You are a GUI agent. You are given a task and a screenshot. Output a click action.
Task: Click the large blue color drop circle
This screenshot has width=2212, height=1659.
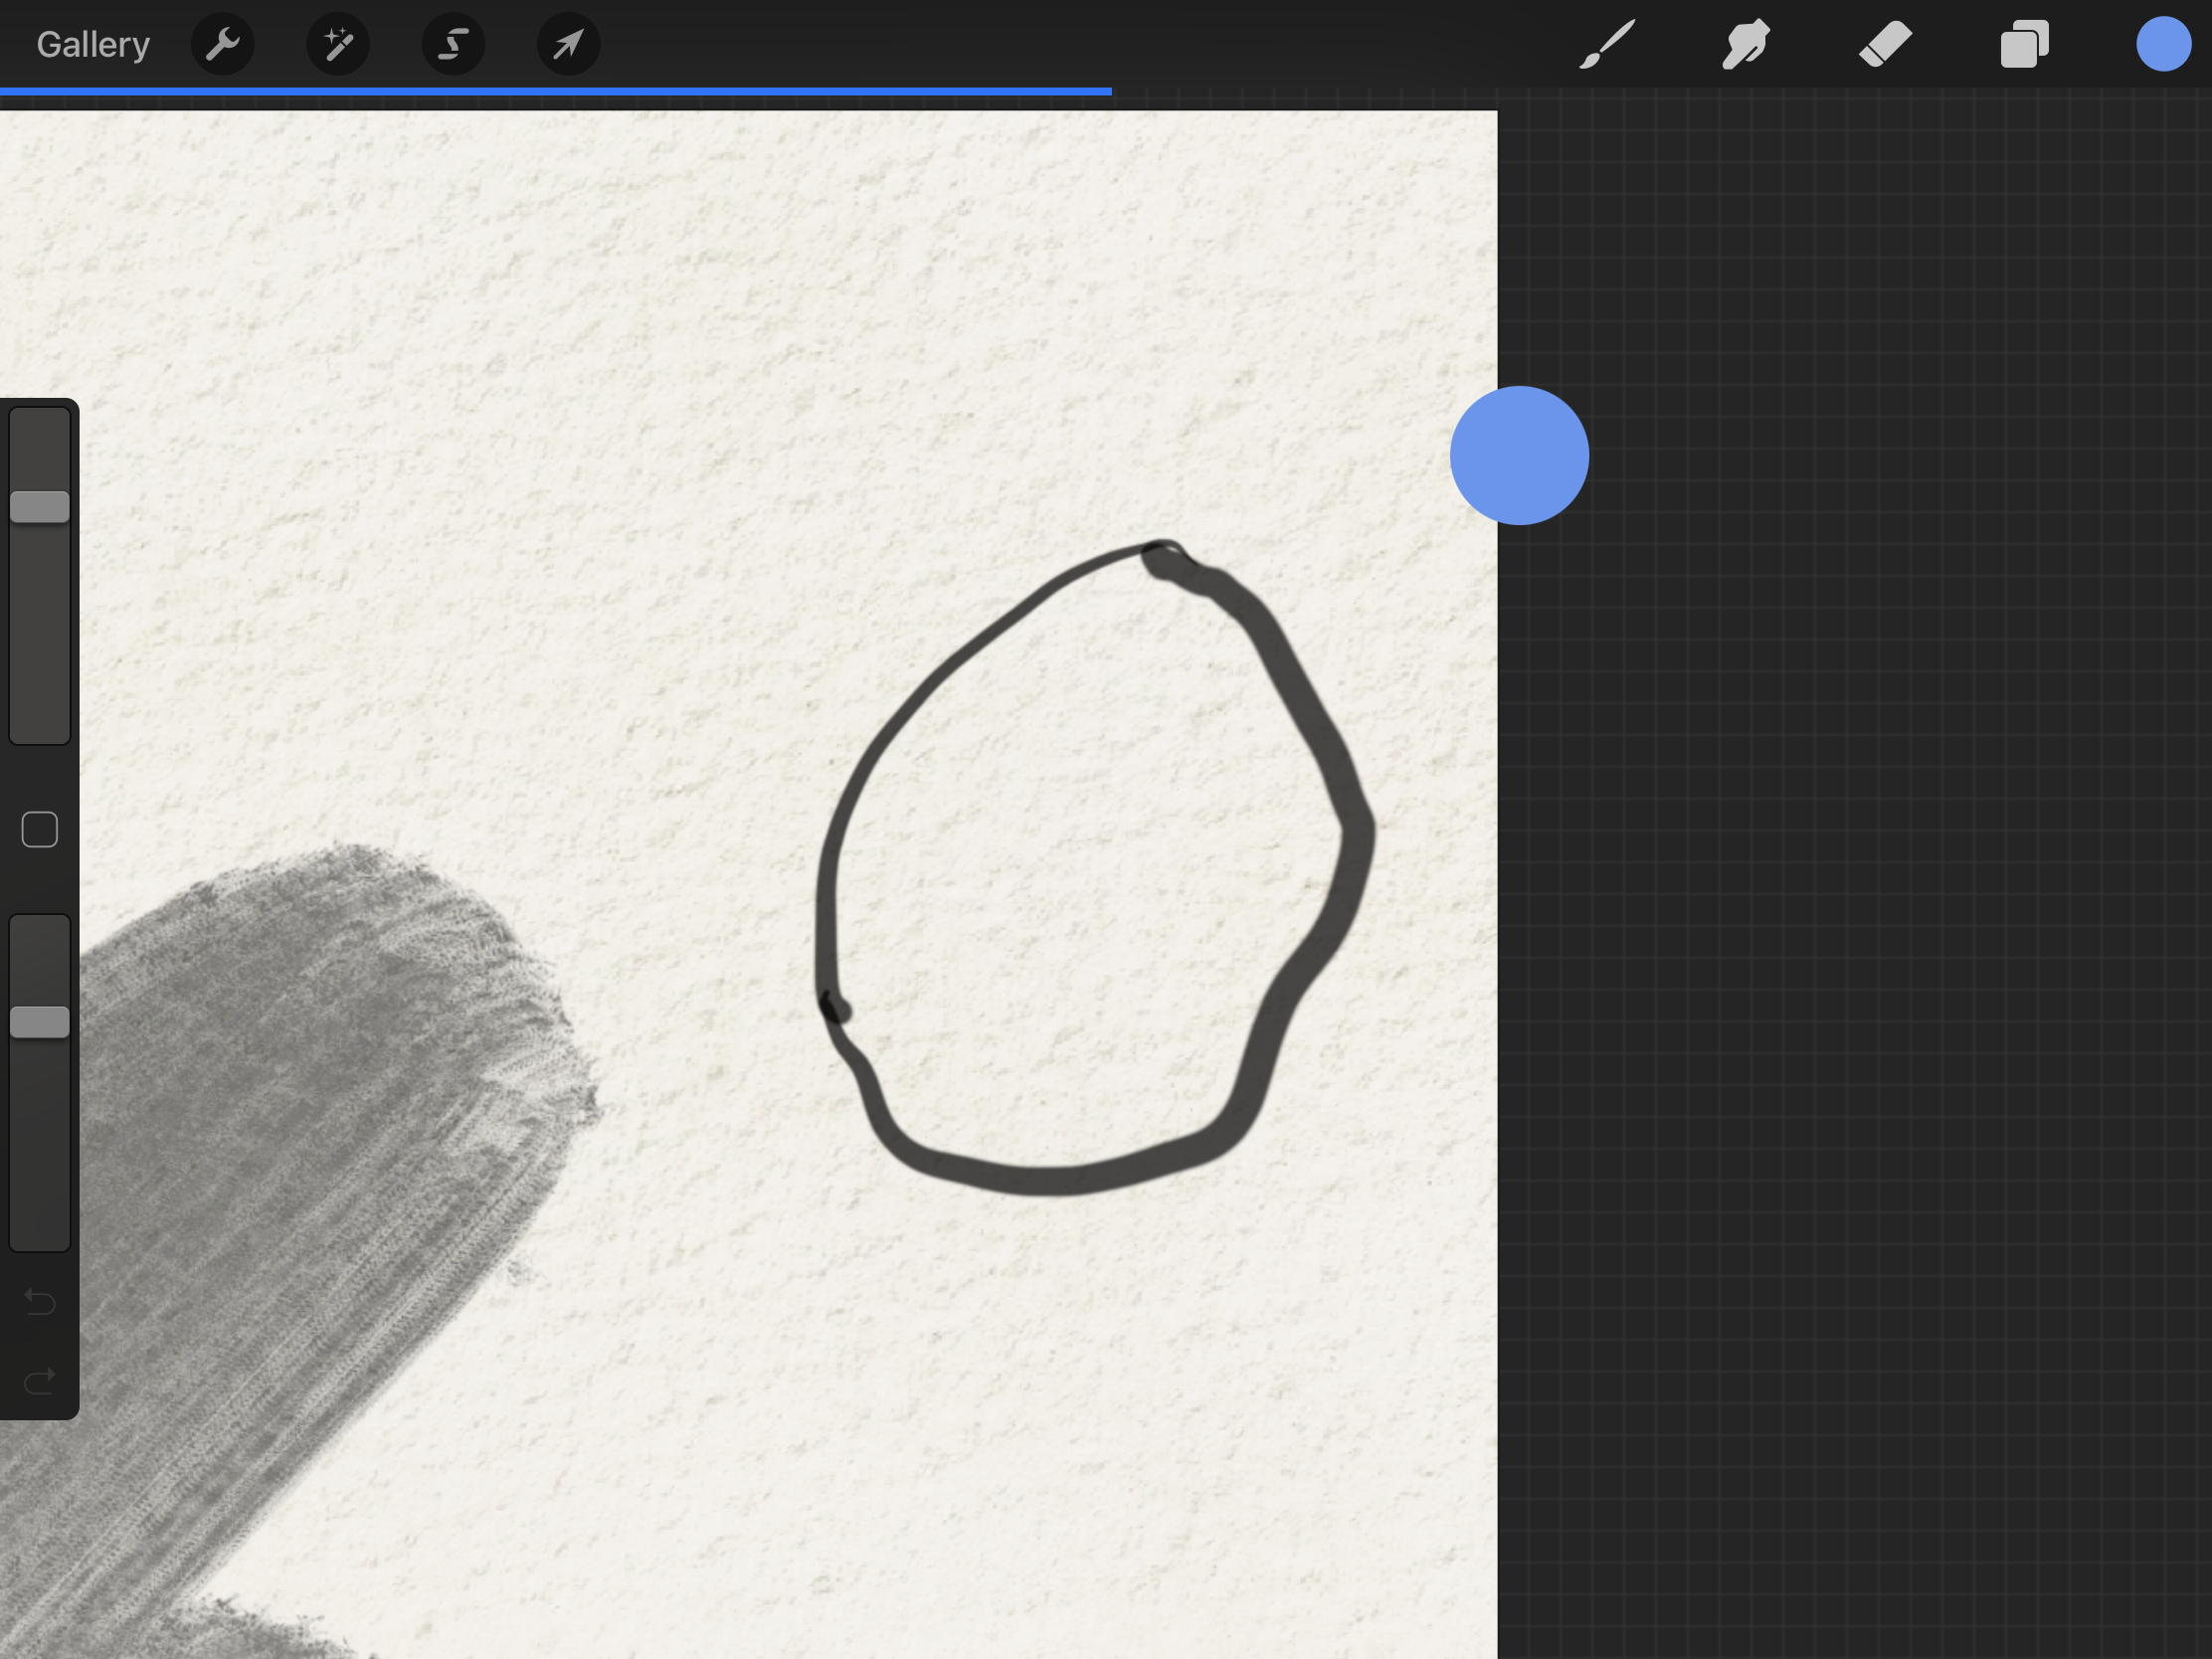coord(1519,456)
